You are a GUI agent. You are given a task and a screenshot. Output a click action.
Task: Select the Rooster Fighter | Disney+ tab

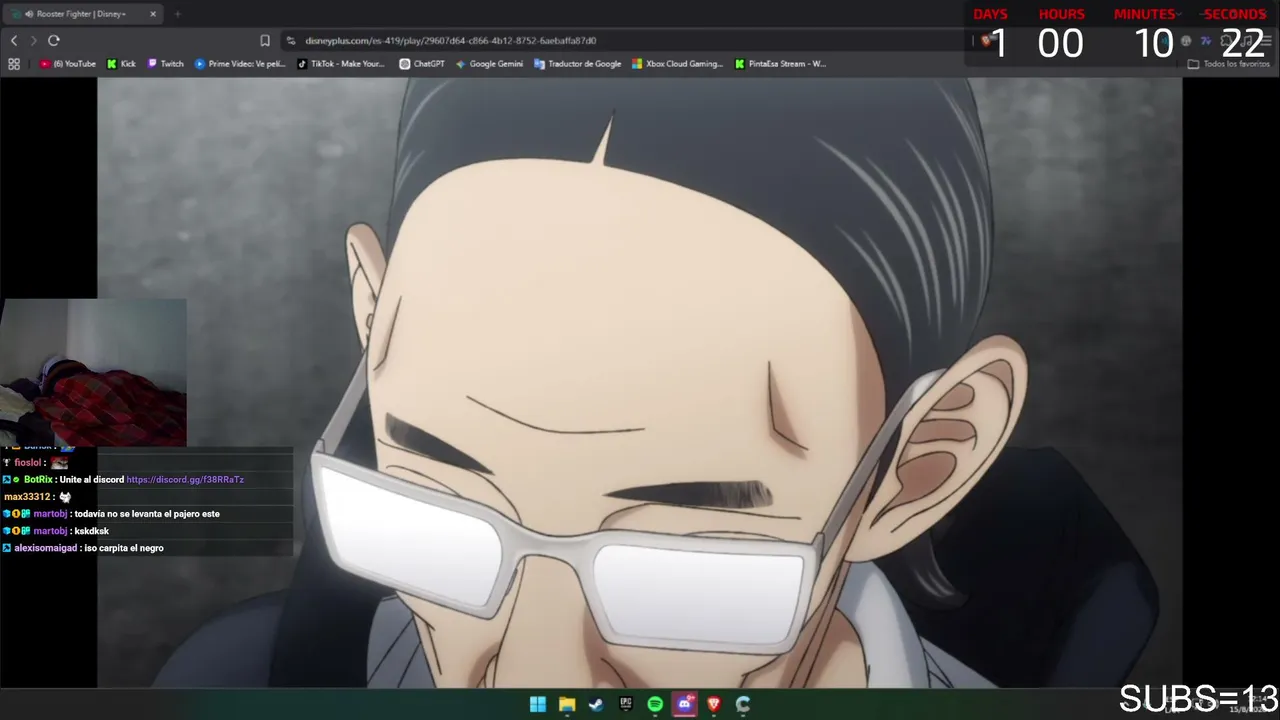pyautogui.click(x=84, y=14)
